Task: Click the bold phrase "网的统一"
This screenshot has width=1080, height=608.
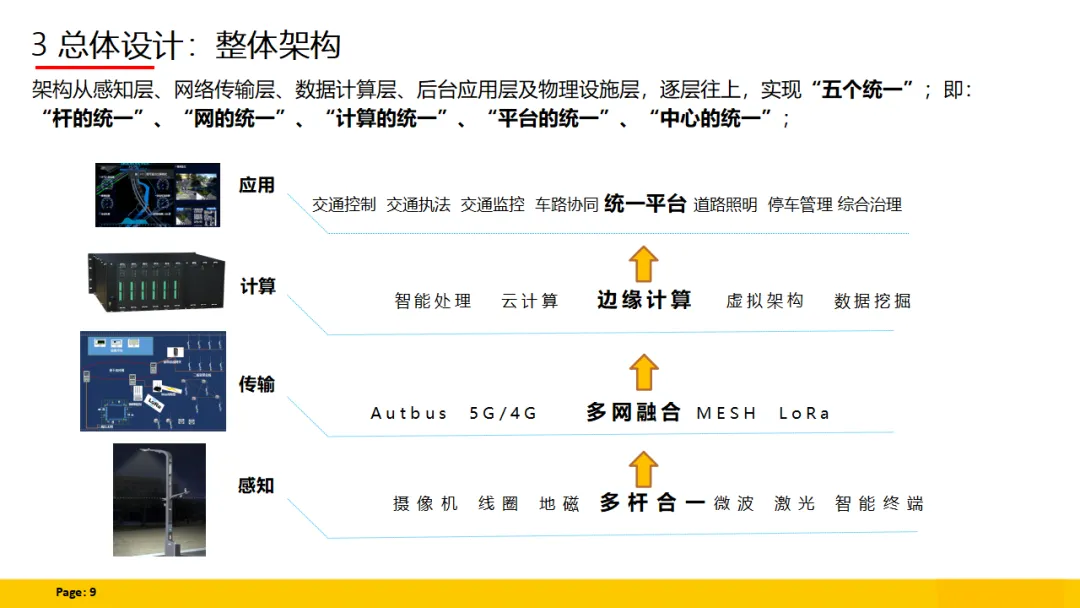Action: (x=234, y=118)
